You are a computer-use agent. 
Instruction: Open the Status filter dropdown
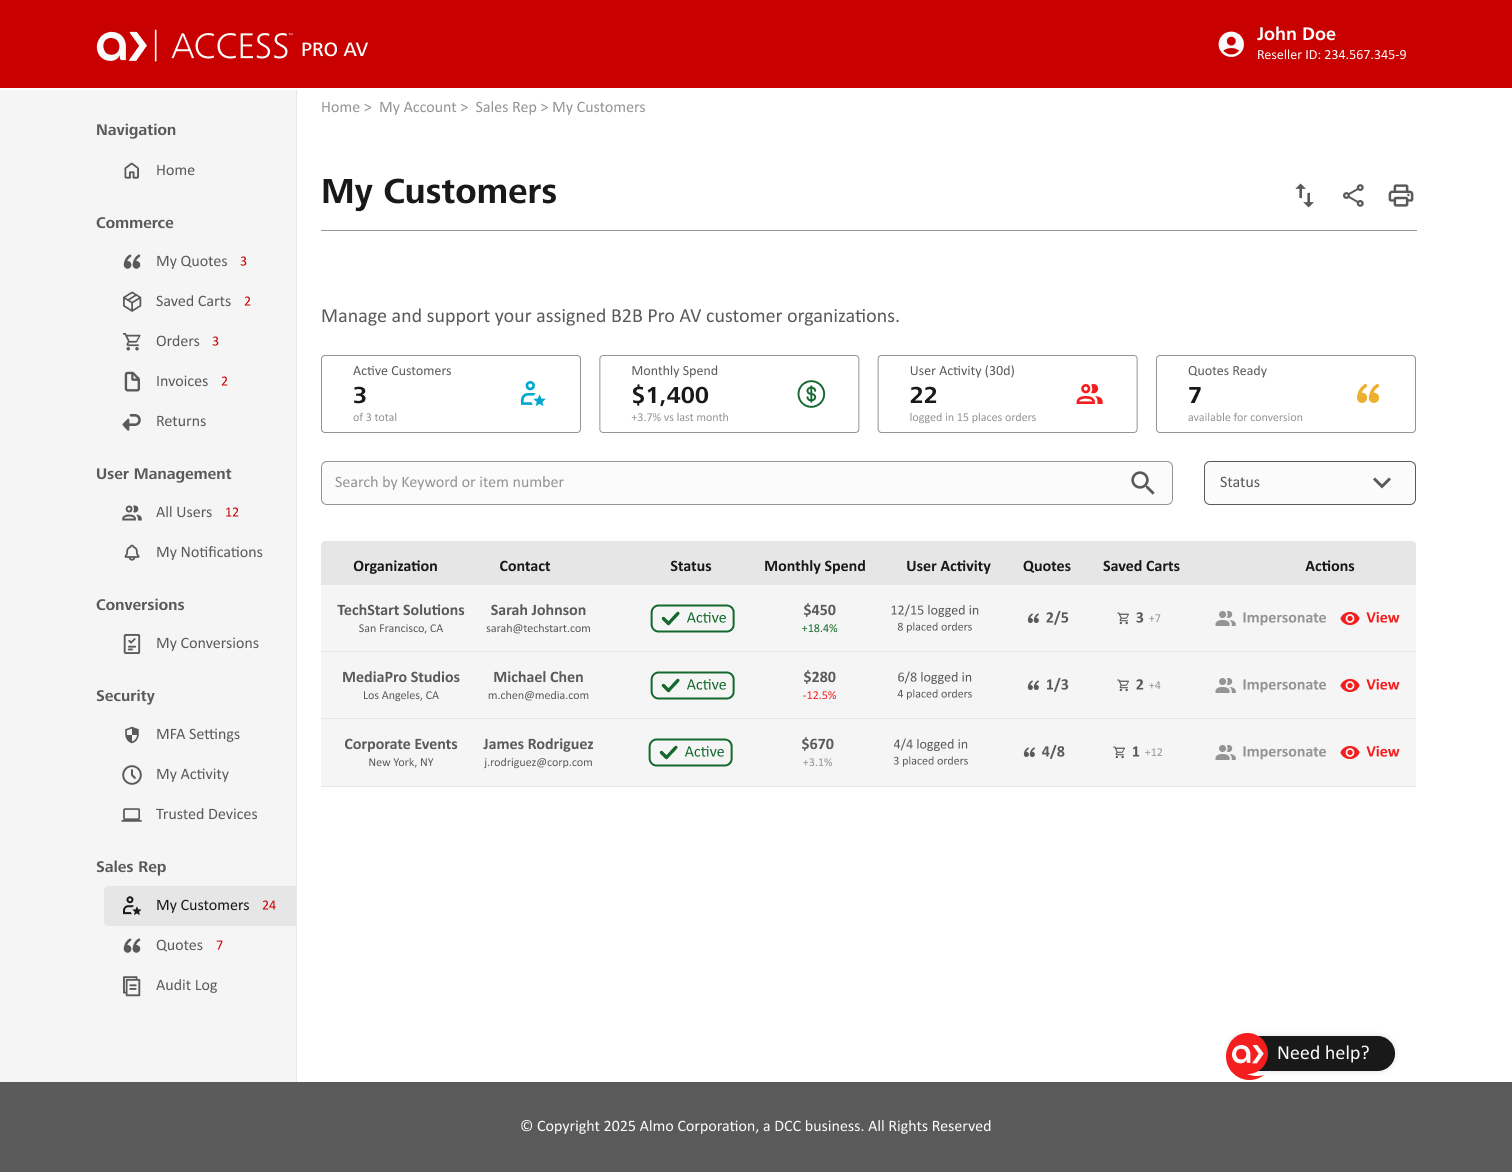click(x=1309, y=483)
